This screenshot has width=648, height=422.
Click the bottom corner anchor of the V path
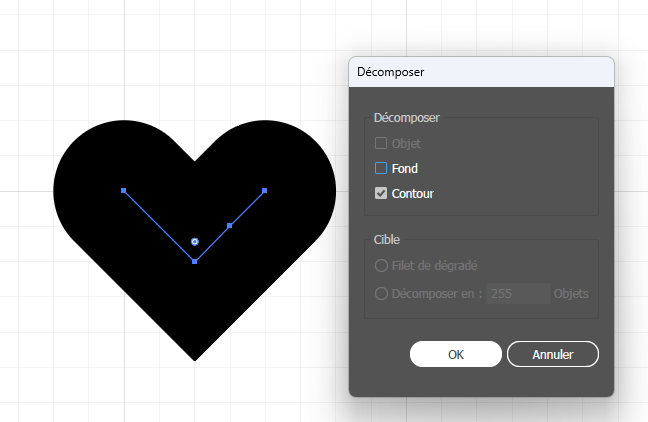point(194,261)
